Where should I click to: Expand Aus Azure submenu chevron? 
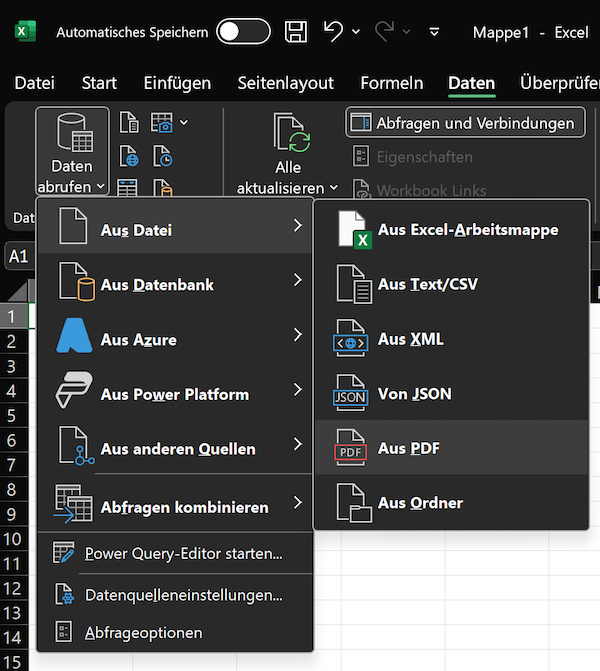297,335
